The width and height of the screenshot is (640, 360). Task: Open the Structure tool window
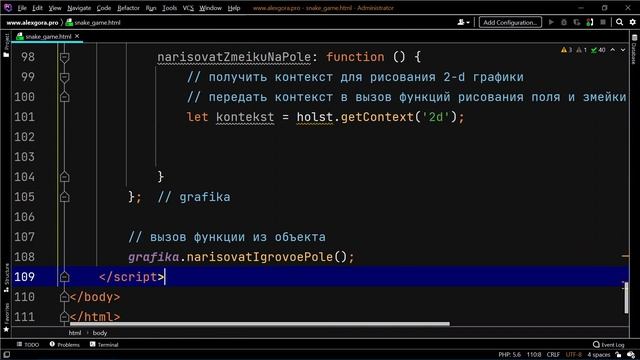pyautogui.click(x=6, y=278)
